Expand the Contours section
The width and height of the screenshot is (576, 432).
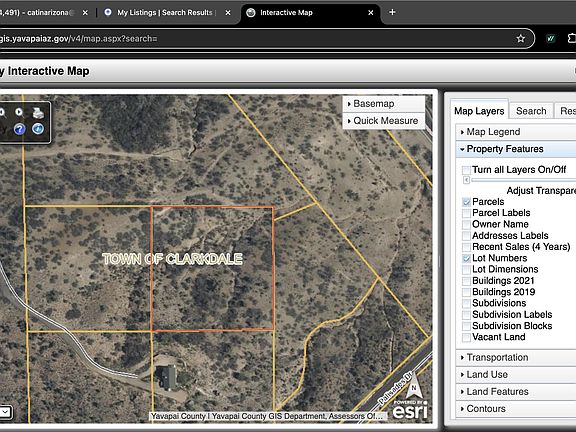coord(516,409)
